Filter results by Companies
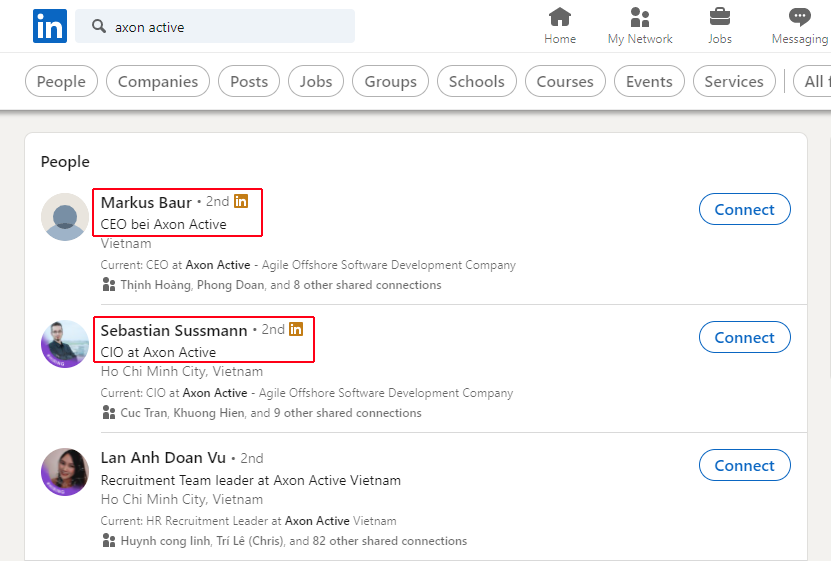Image resolution: width=831 pixels, height=561 pixels. 158,81
